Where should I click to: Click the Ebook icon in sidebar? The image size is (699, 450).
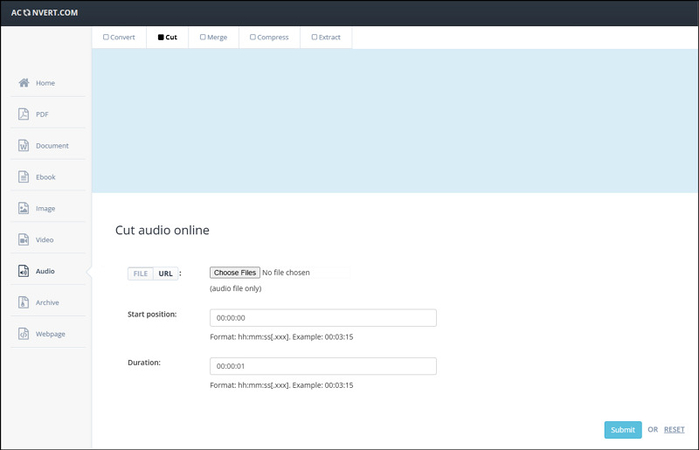pos(24,177)
